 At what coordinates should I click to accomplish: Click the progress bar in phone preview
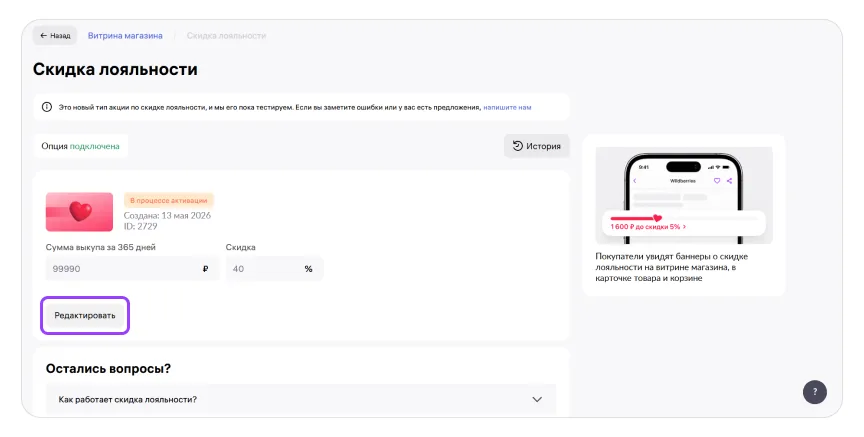[x=684, y=218]
